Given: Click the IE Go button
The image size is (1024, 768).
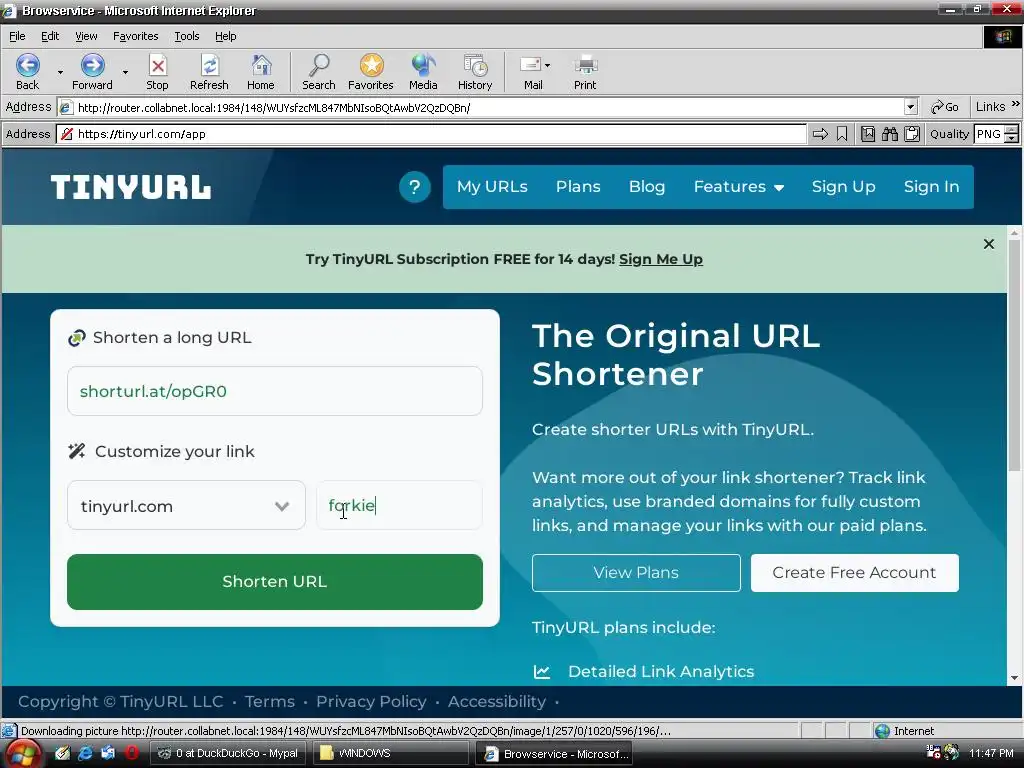Looking at the screenshot, I should pyautogui.click(x=945, y=107).
